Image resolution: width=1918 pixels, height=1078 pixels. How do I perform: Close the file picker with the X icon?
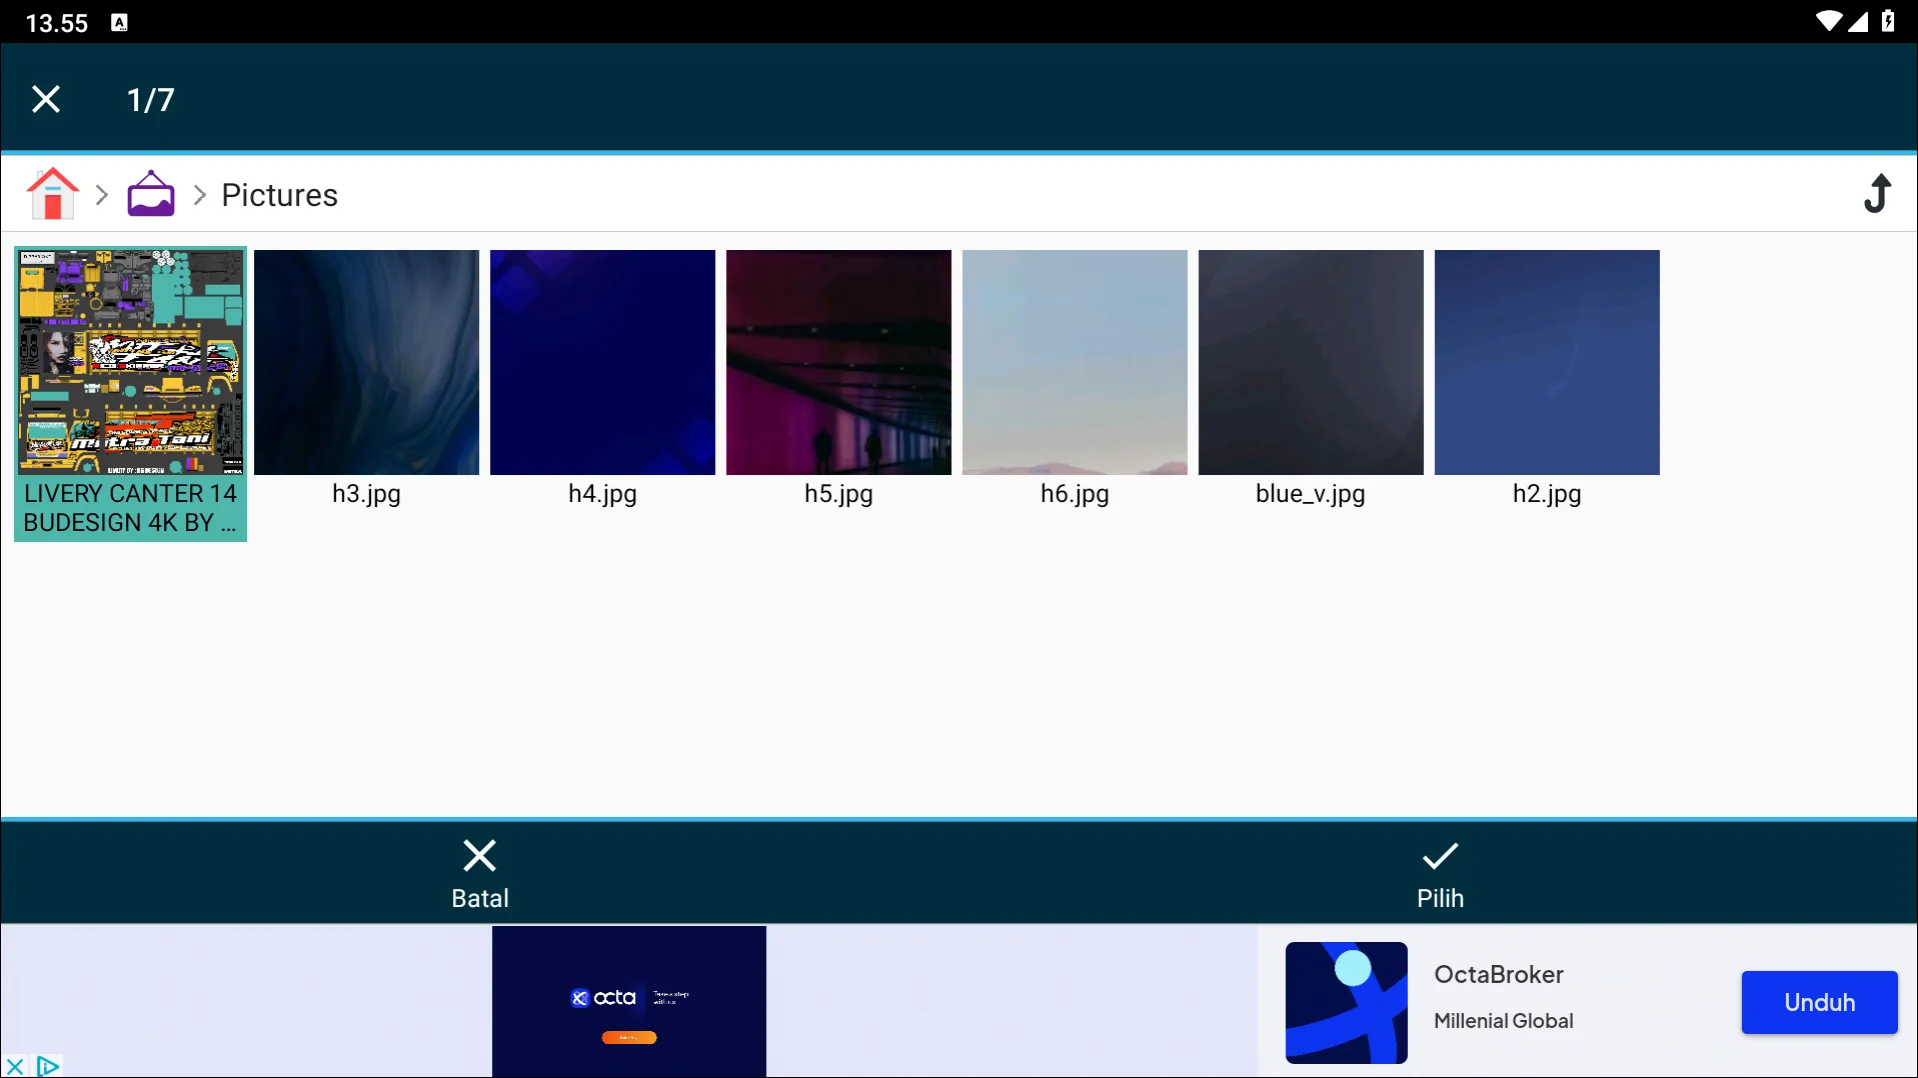[46, 99]
